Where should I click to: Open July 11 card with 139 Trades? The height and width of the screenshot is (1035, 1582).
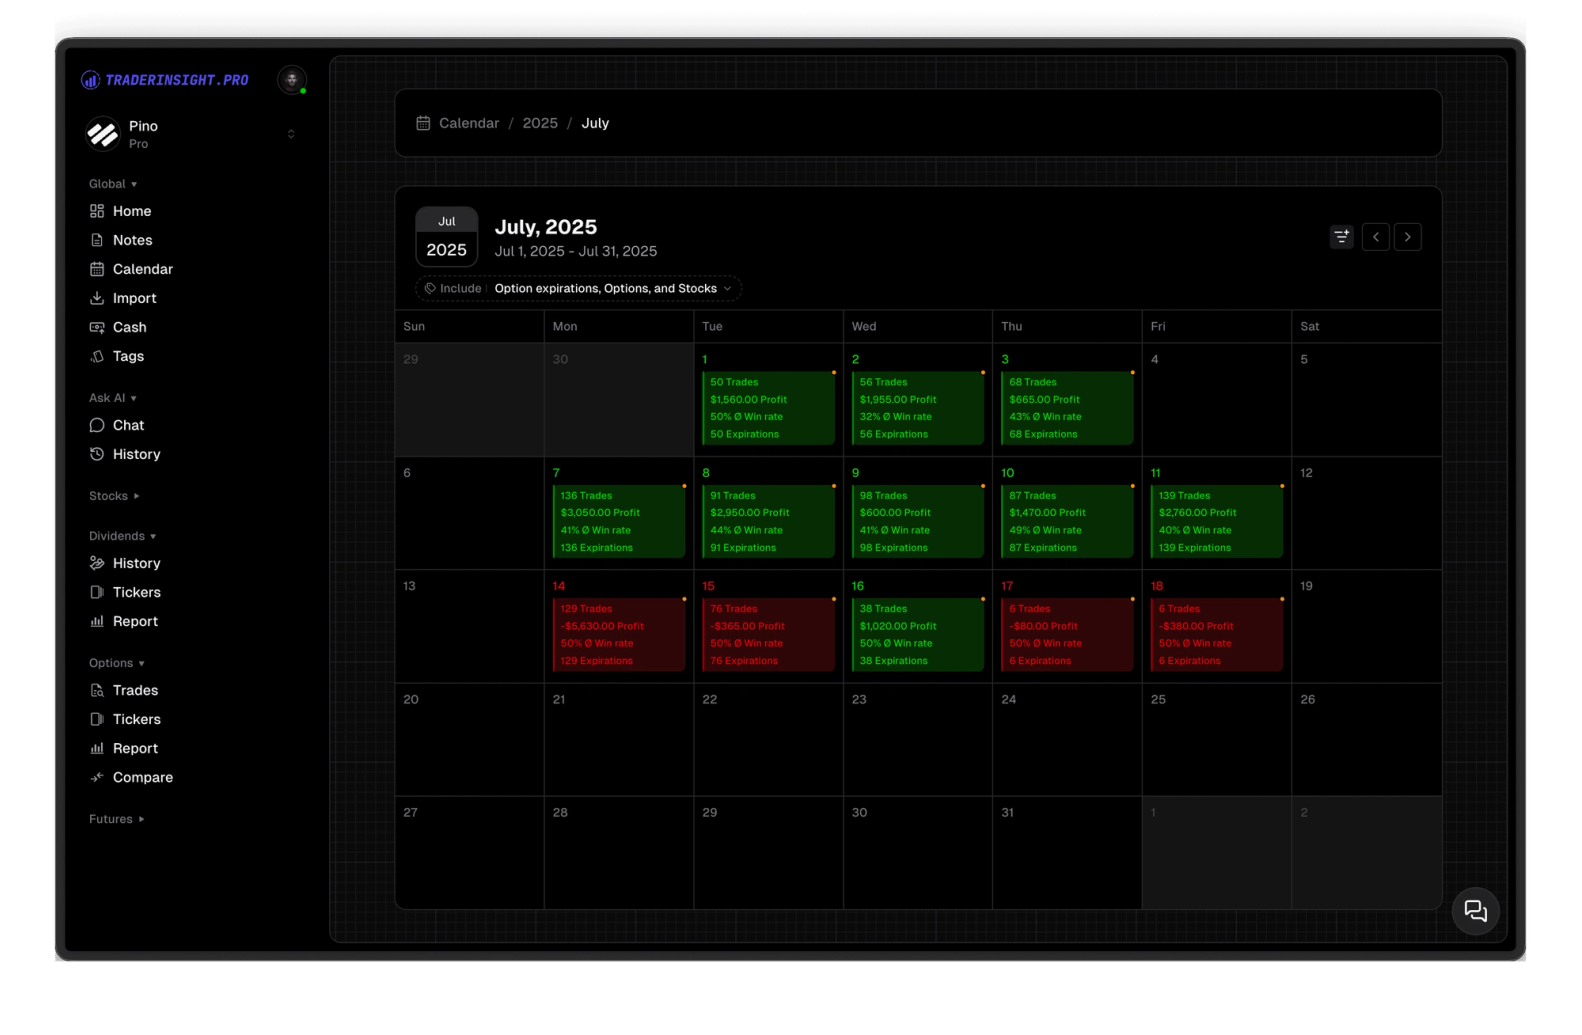click(1217, 521)
